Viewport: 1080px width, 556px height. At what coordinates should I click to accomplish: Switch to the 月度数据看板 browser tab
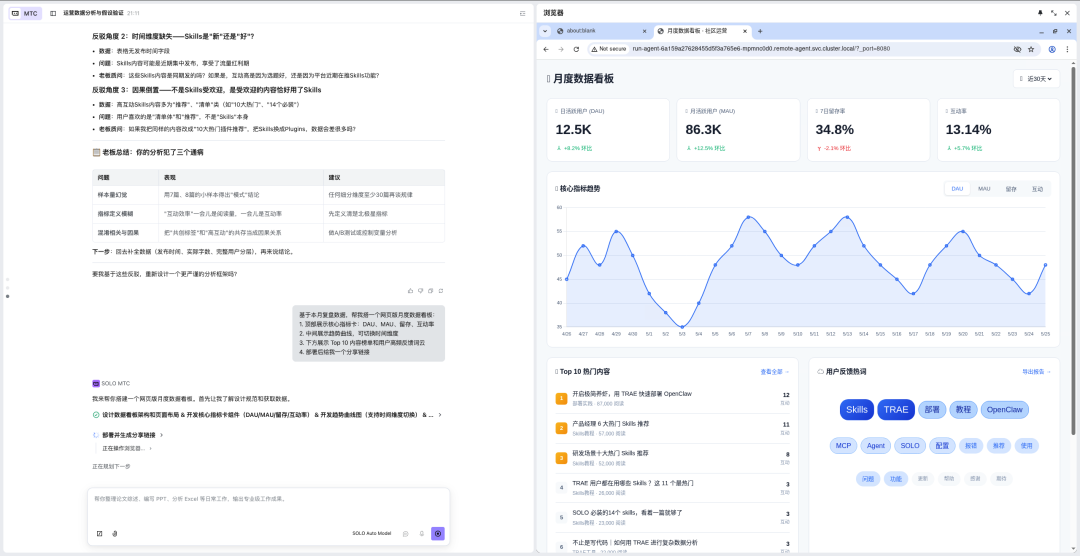click(702, 31)
